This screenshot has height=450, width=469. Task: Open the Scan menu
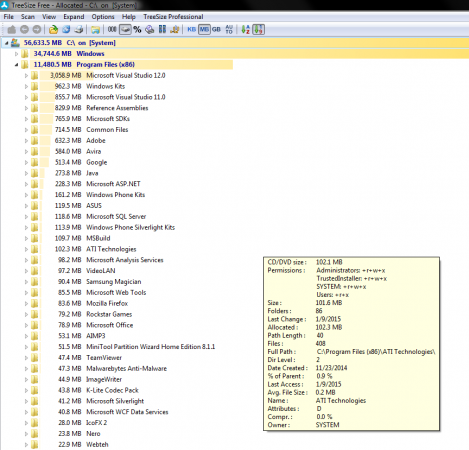click(28, 17)
